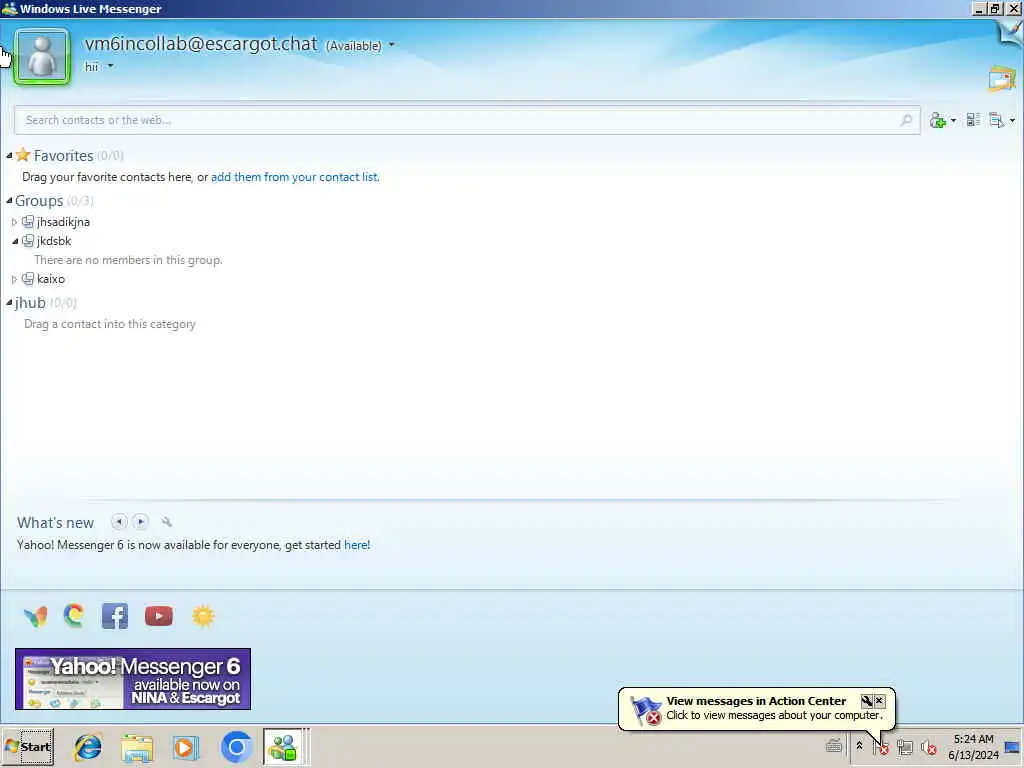
Task: Click the muted volume tray icon
Action: [x=928, y=746]
